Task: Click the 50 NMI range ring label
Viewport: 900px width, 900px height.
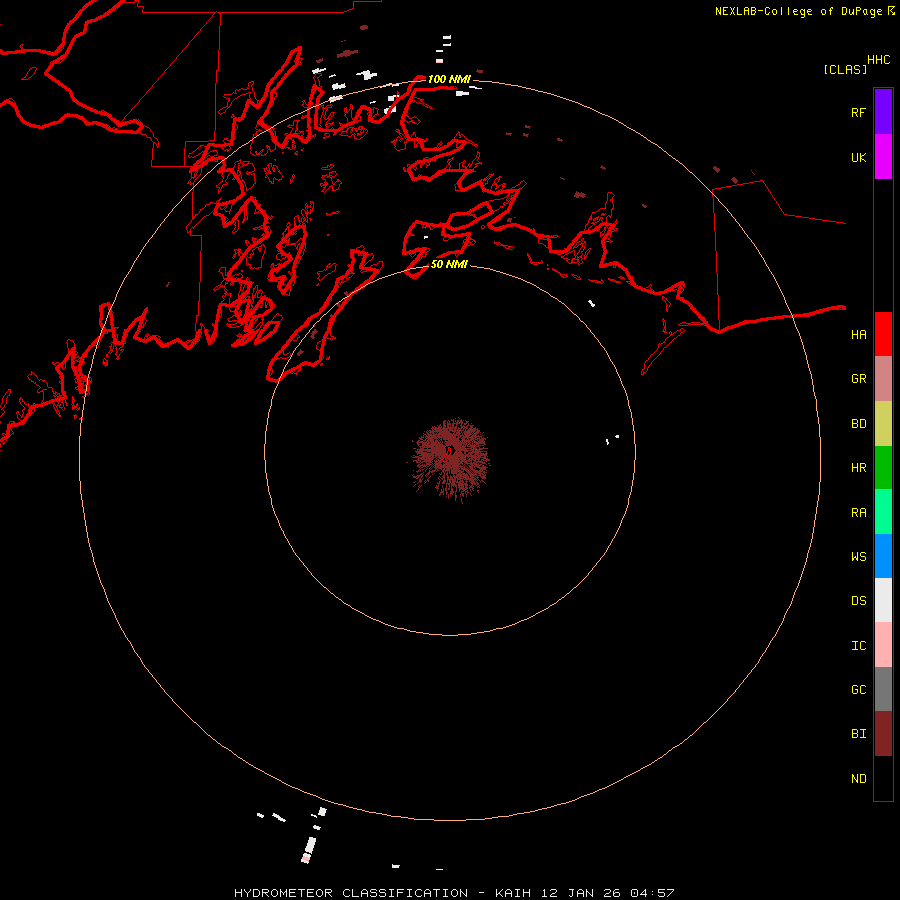Action: coord(449,264)
